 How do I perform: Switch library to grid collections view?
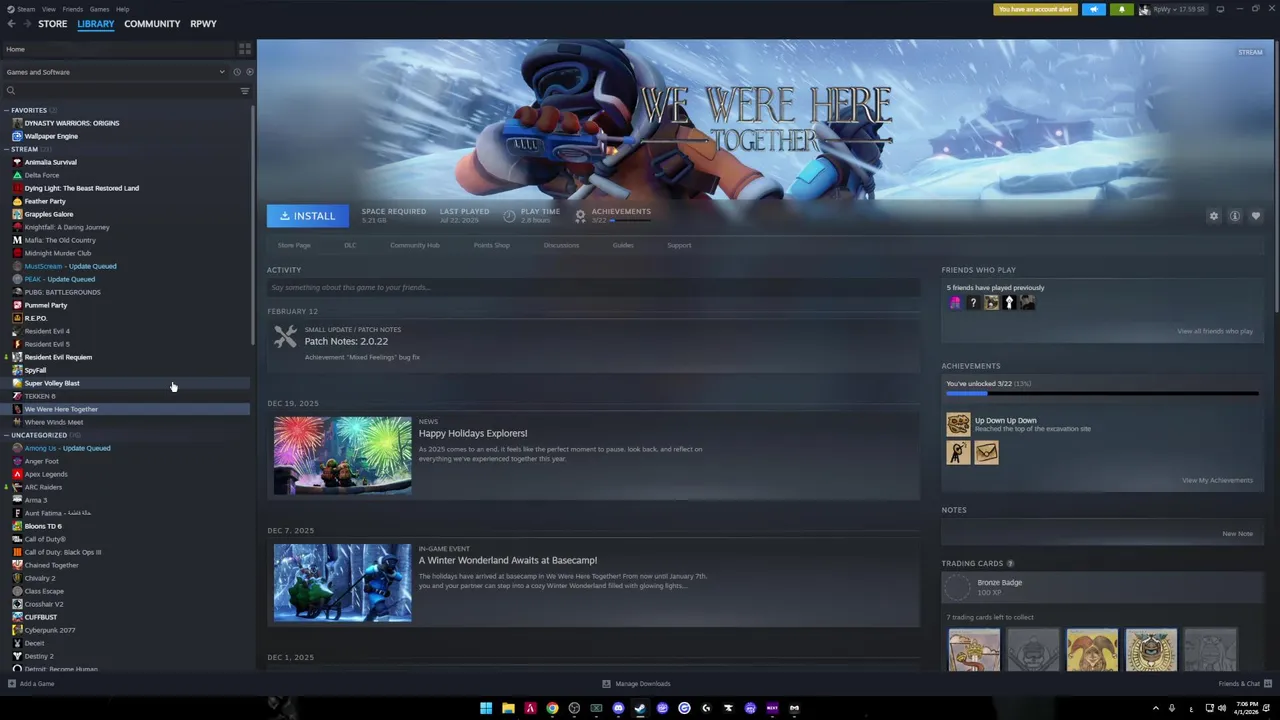pyautogui.click(x=244, y=49)
